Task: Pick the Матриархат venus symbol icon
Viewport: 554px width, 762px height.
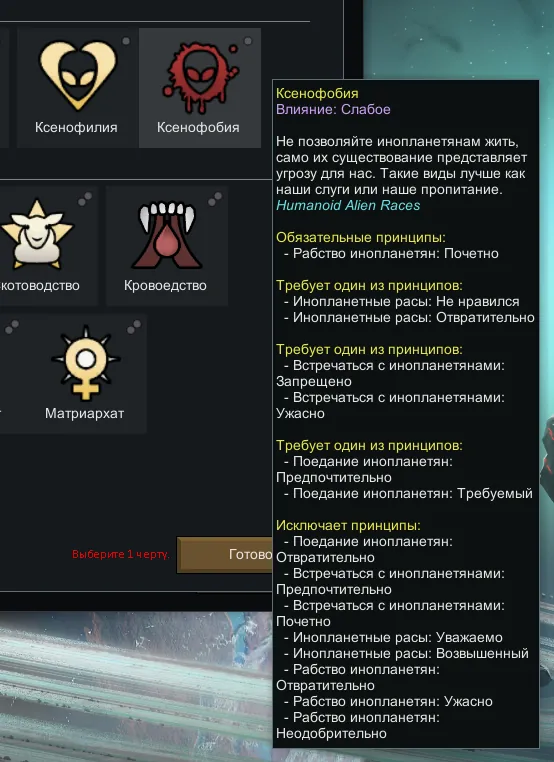Action: 86,363
